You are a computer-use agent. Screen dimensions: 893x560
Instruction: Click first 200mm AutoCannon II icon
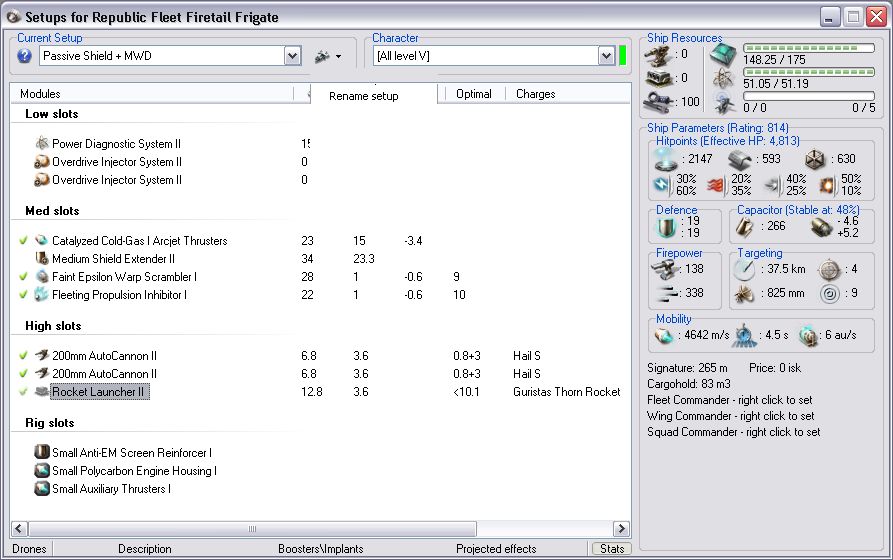[x=42, y=355]
